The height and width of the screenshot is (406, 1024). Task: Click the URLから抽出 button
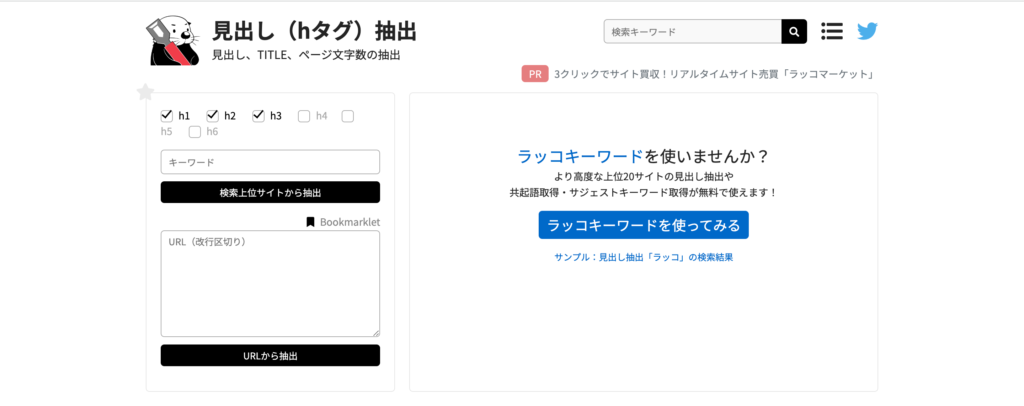270,356
